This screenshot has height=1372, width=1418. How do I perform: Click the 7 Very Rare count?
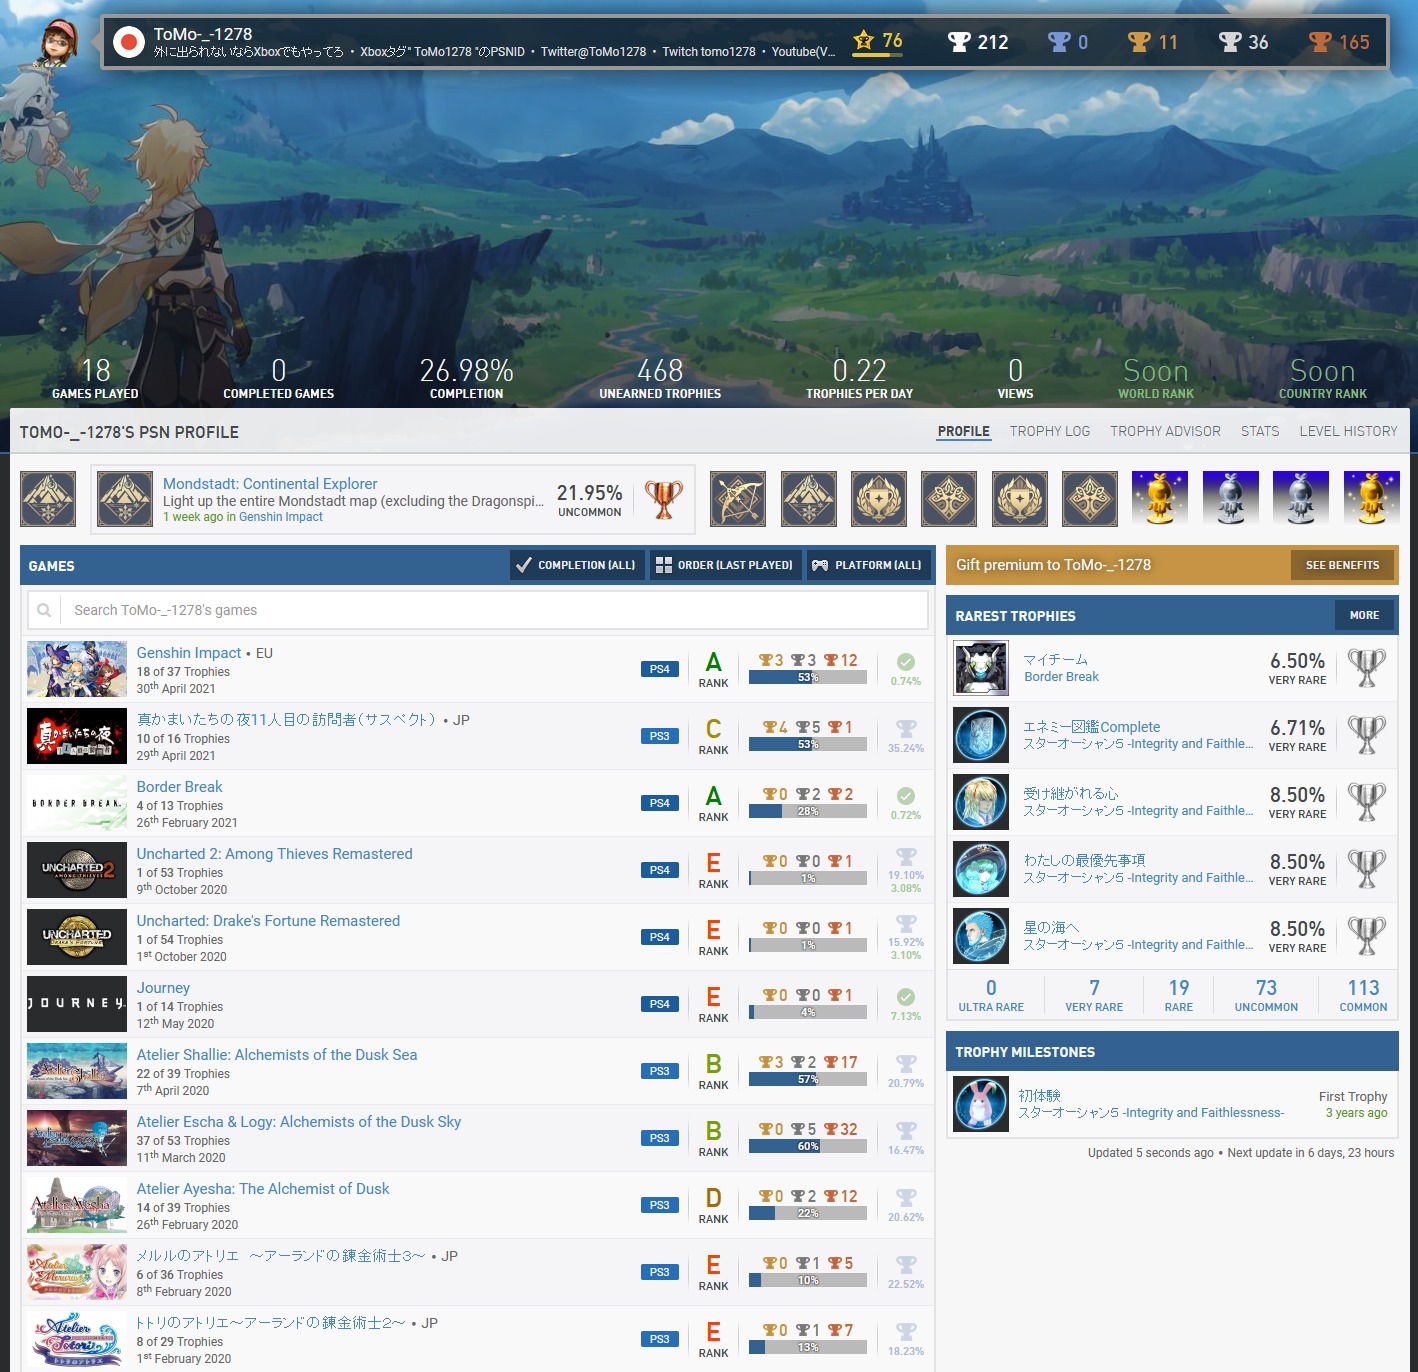pyautogui.click(x=1094, y=995)
